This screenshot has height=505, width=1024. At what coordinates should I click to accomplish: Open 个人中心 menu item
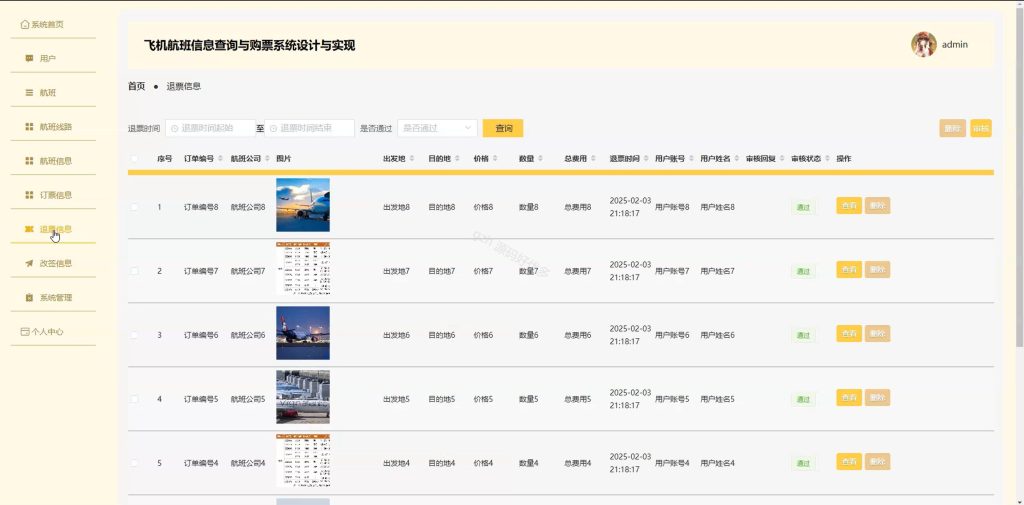click(x=53, y=332)
